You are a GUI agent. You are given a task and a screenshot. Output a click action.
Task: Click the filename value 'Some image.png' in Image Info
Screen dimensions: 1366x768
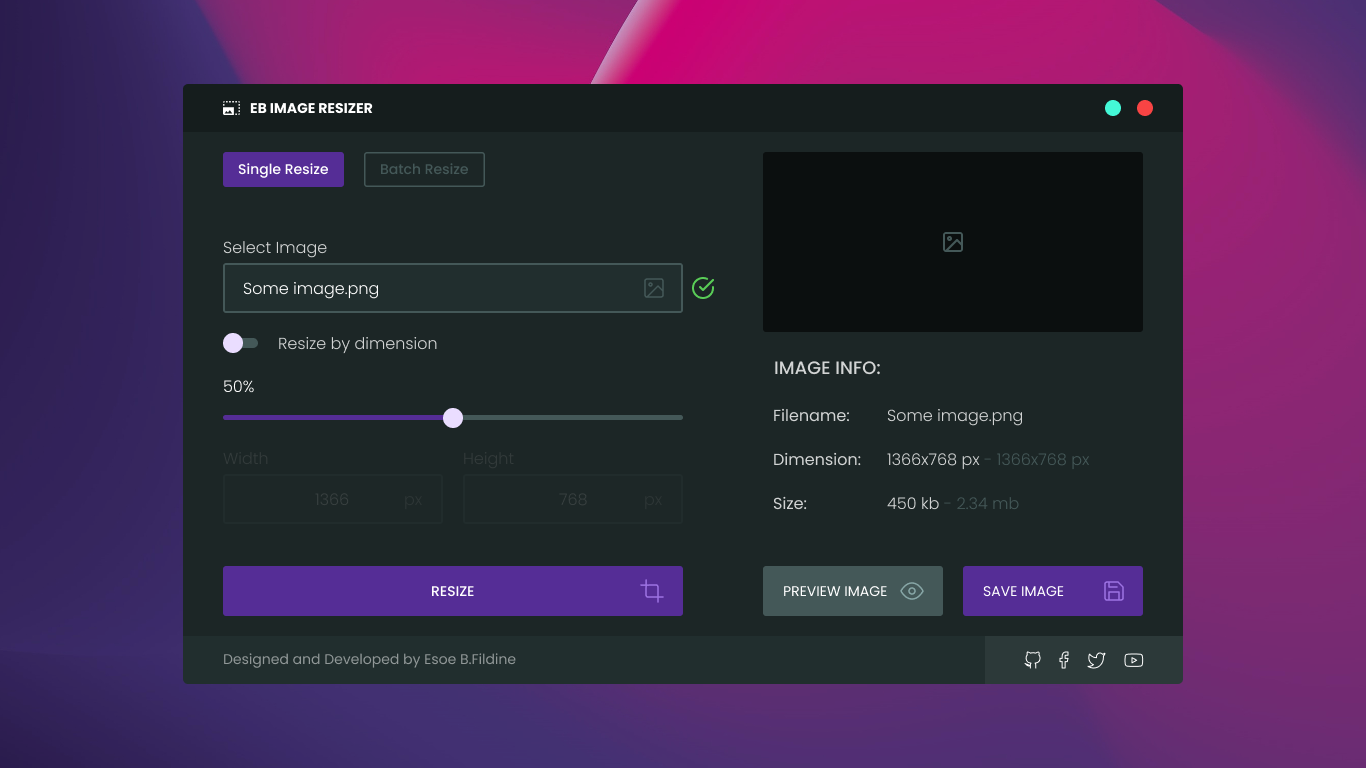click(955, 415)
